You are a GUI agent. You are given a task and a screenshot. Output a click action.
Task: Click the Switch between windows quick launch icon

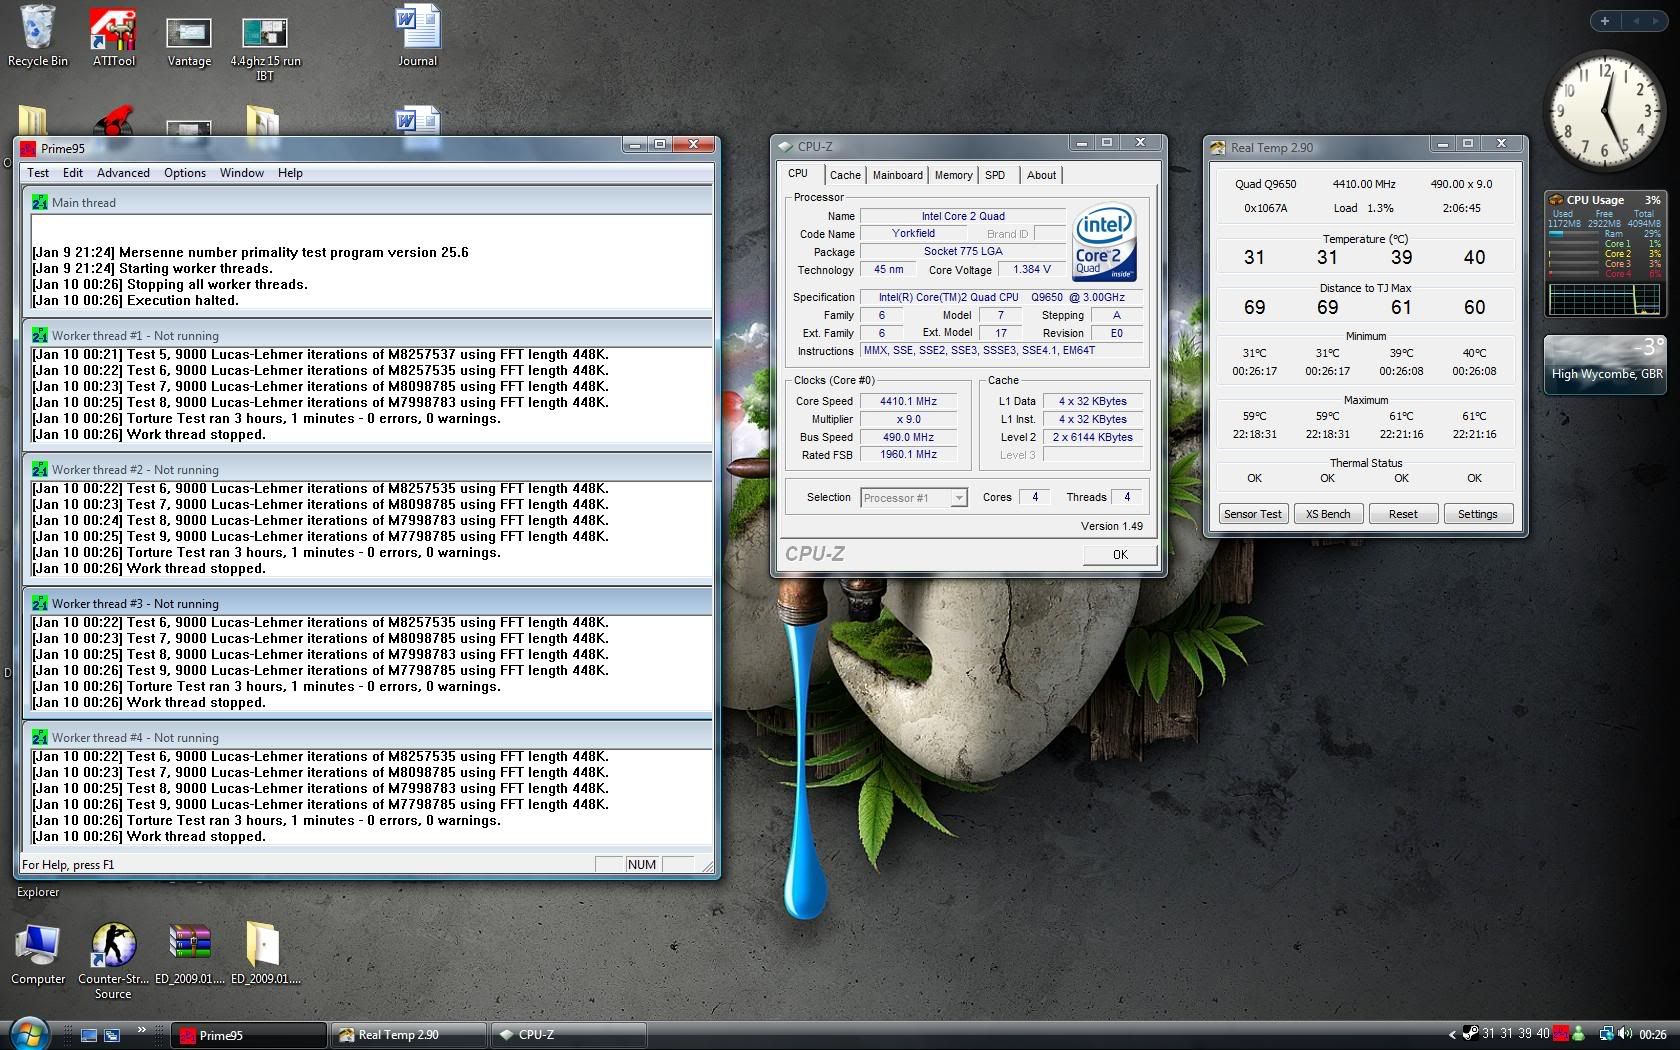pos(112,1035)
